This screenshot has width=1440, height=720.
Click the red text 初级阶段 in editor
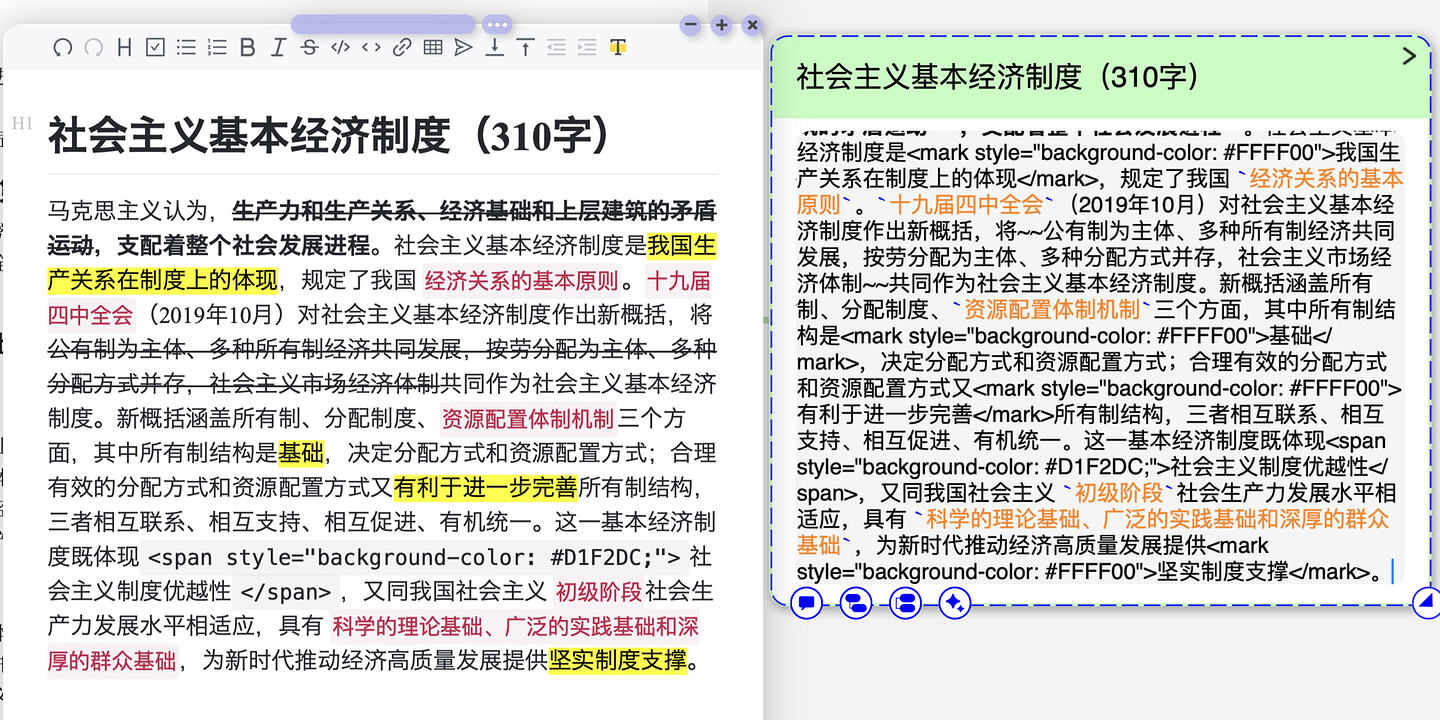point(599,591)
